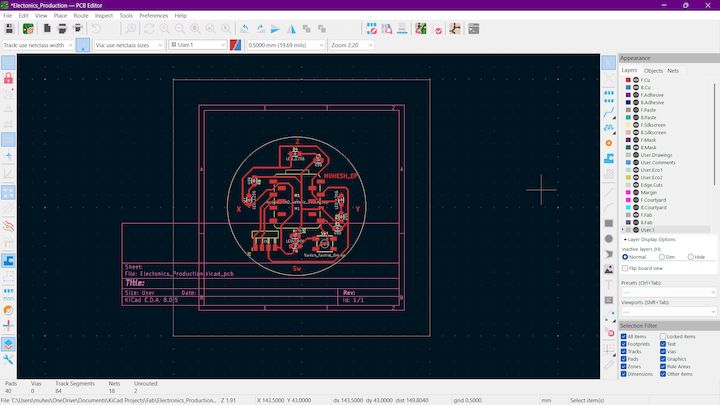Collapse Layer Display Options section

tap(649, 240)
